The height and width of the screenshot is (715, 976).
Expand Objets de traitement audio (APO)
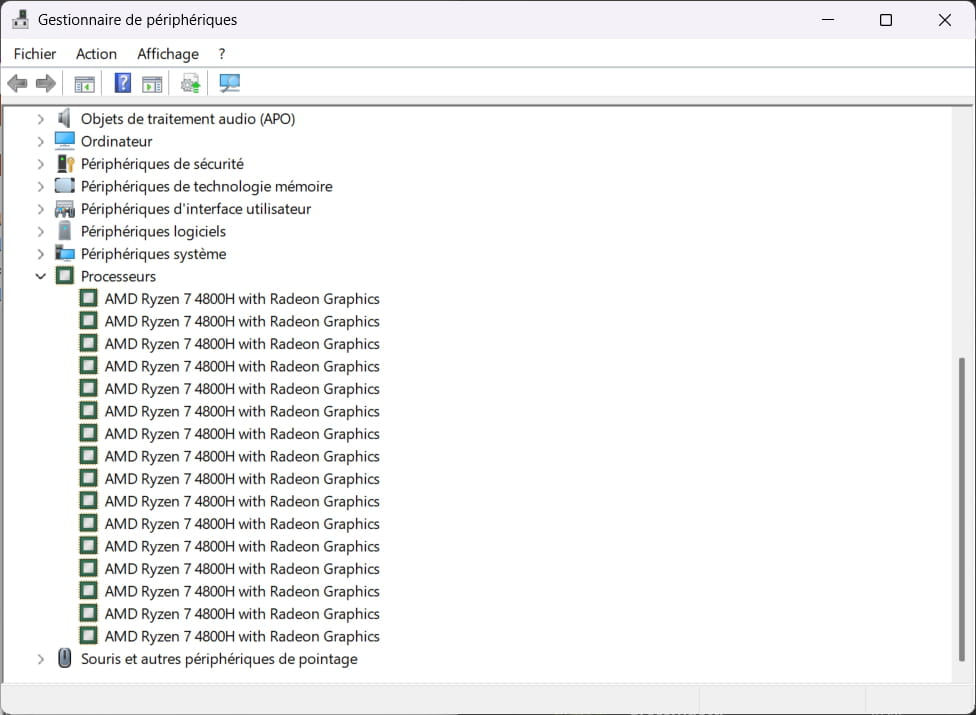coord(40,119)
